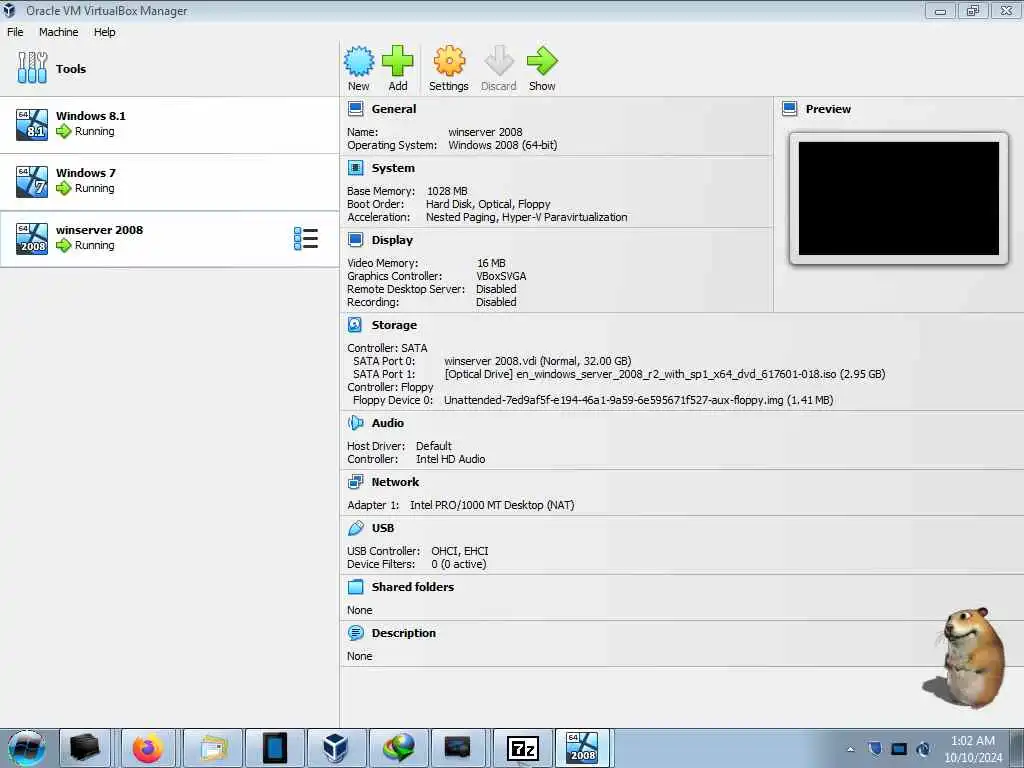Click the Network section icon

pyautogui.click(x=355, y=482)
